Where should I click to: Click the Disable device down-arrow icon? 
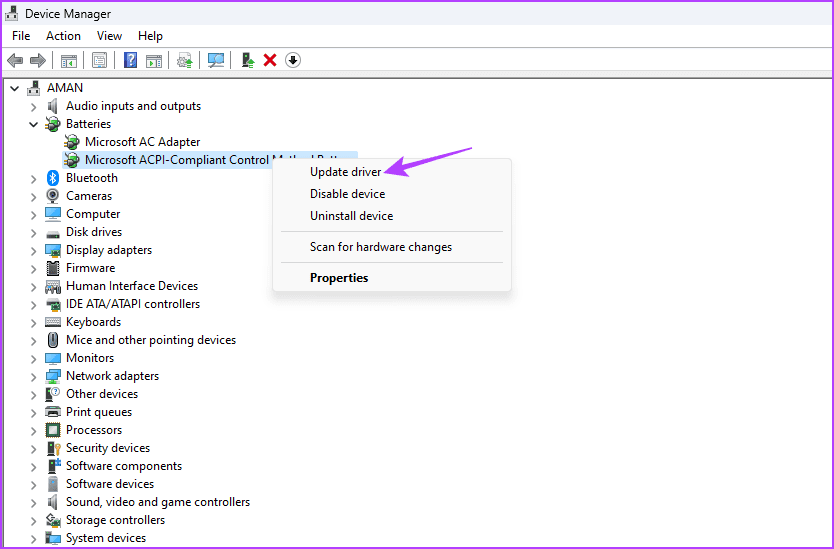pyautogui.click(x=293, y=60)
